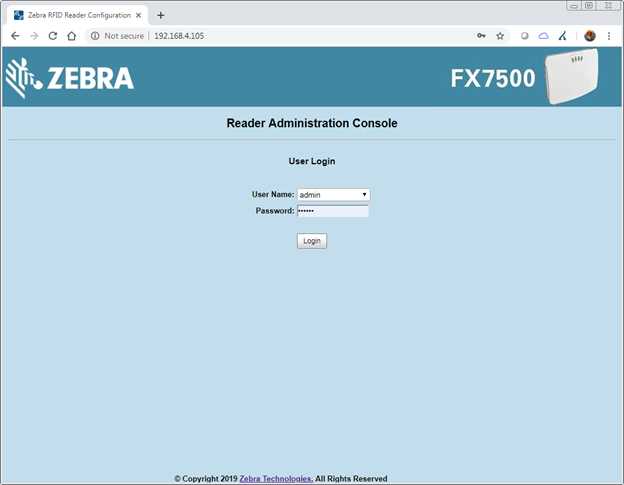Screen dimensions: 624x485
Task: Click the User Login heading text
Action: [312, 161]
